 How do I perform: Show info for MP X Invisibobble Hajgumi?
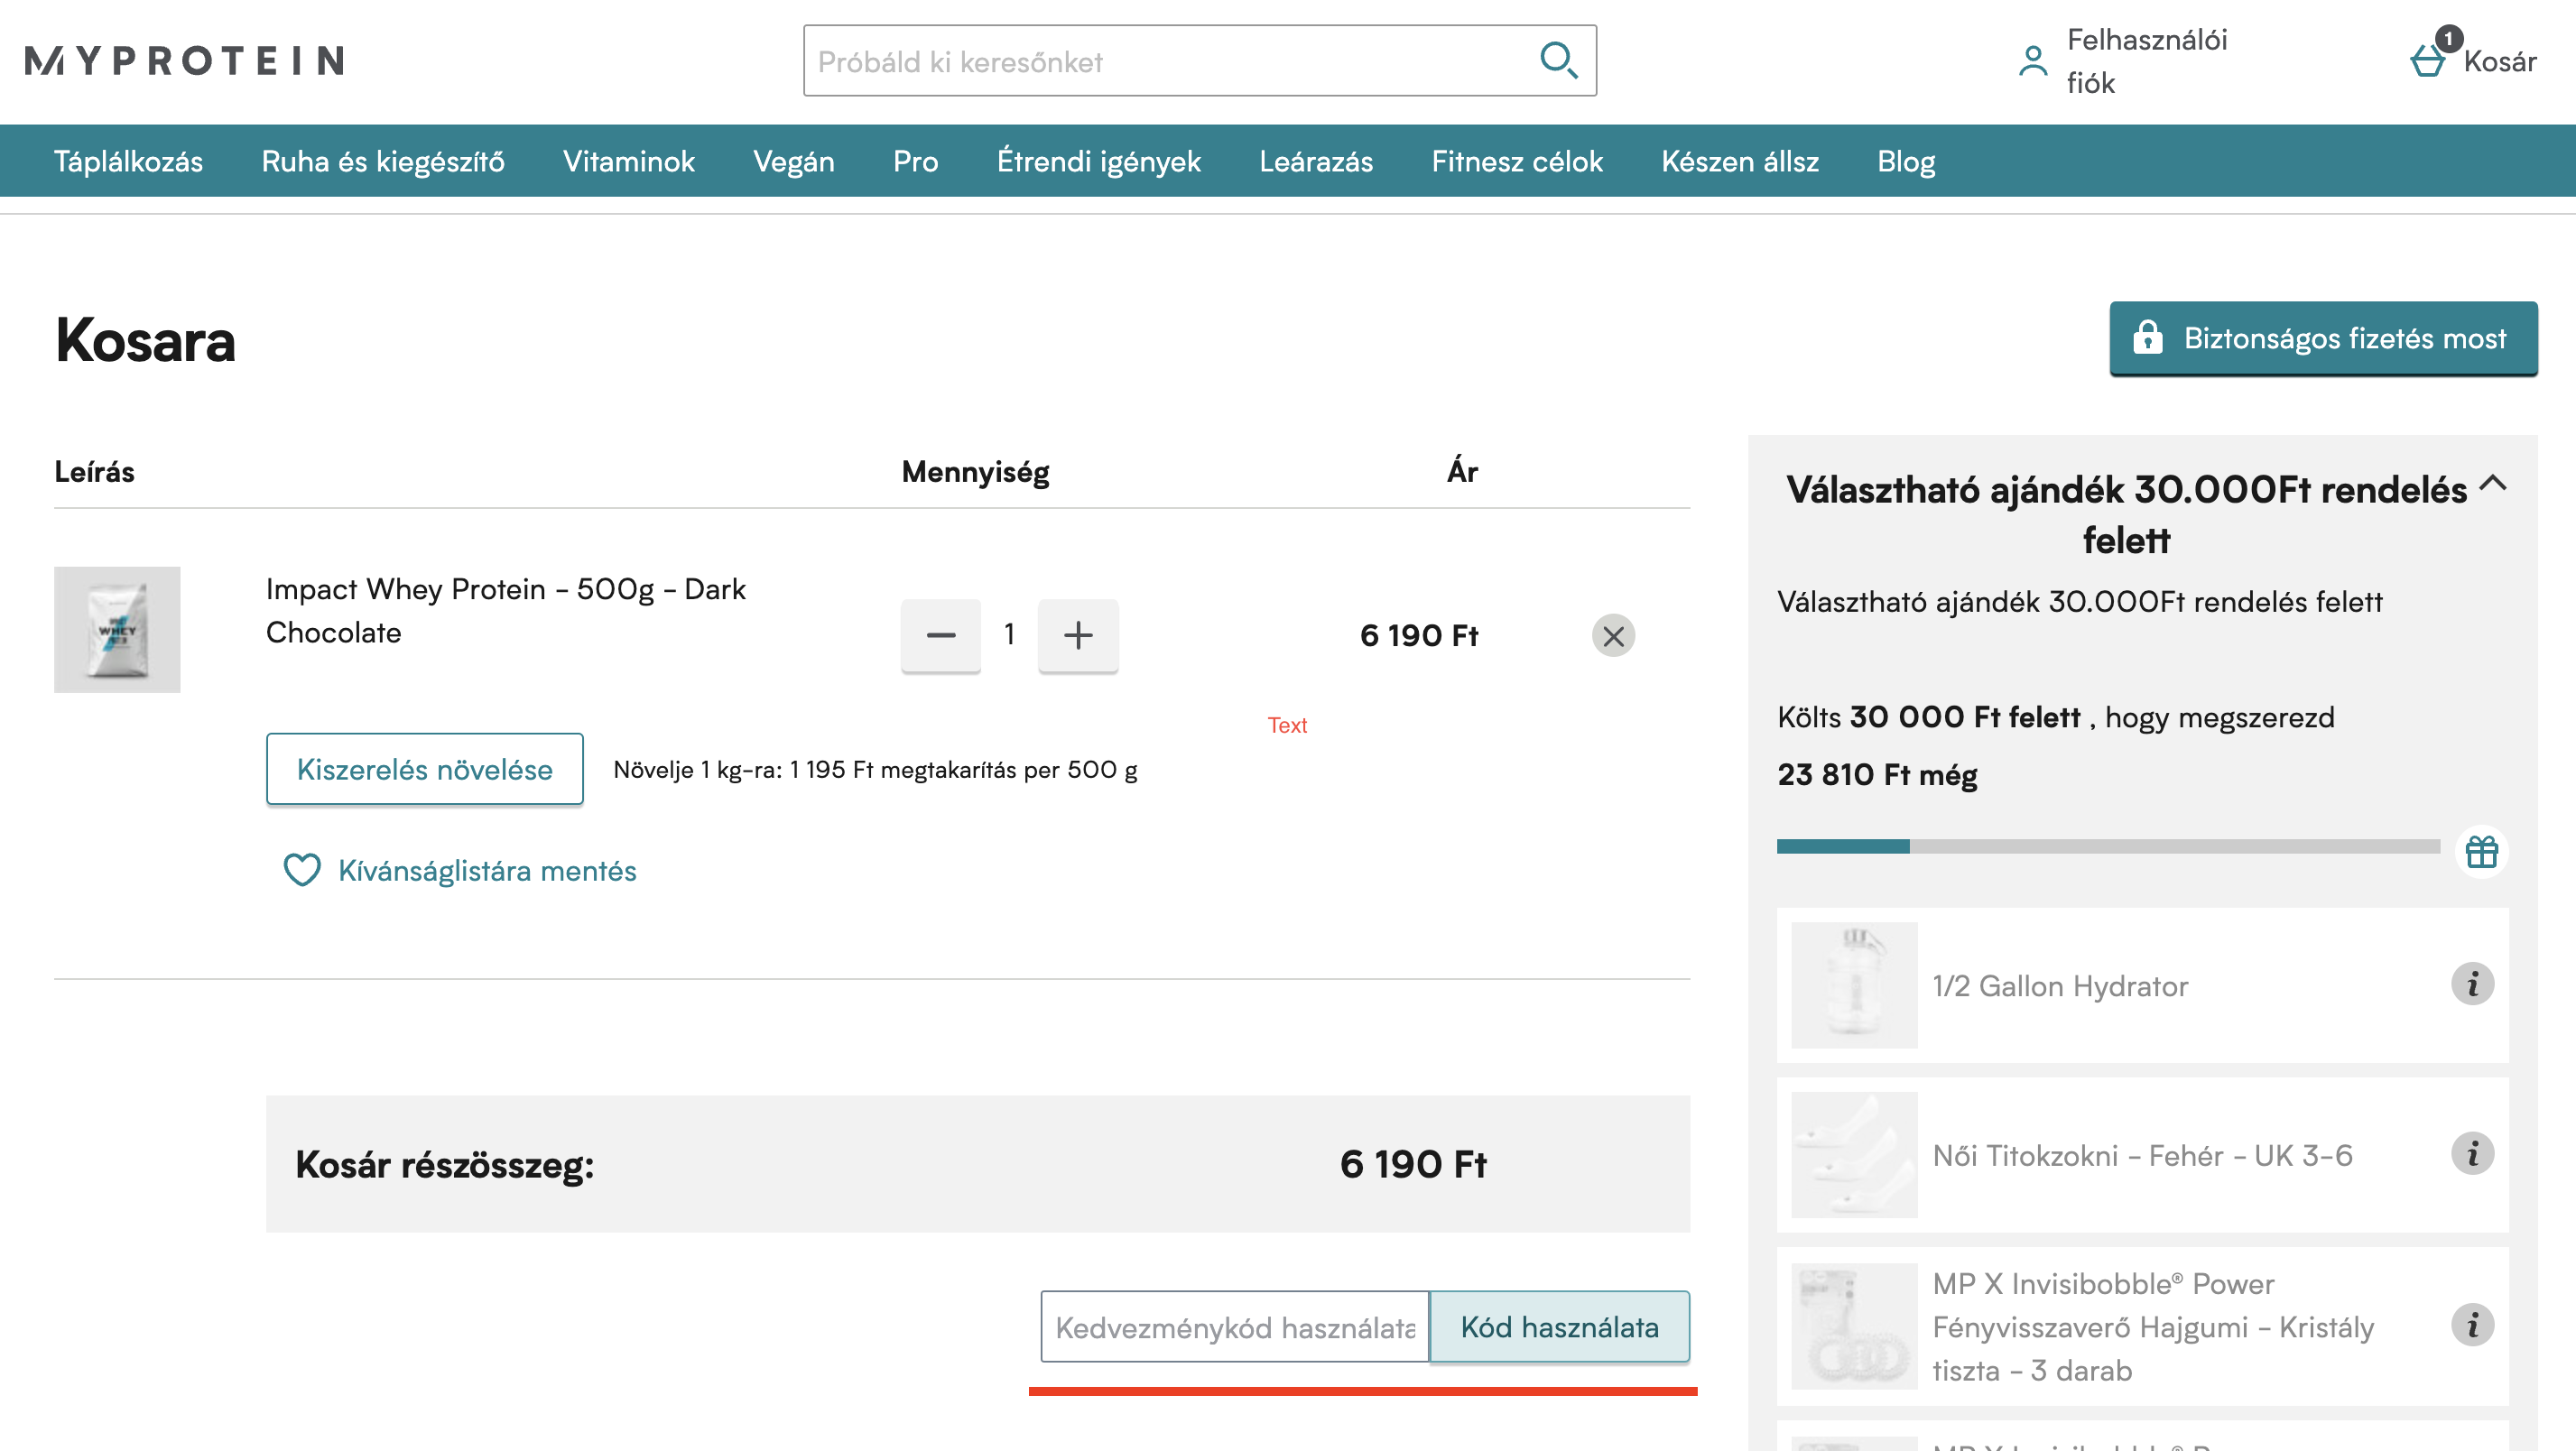(2472, 1325)
